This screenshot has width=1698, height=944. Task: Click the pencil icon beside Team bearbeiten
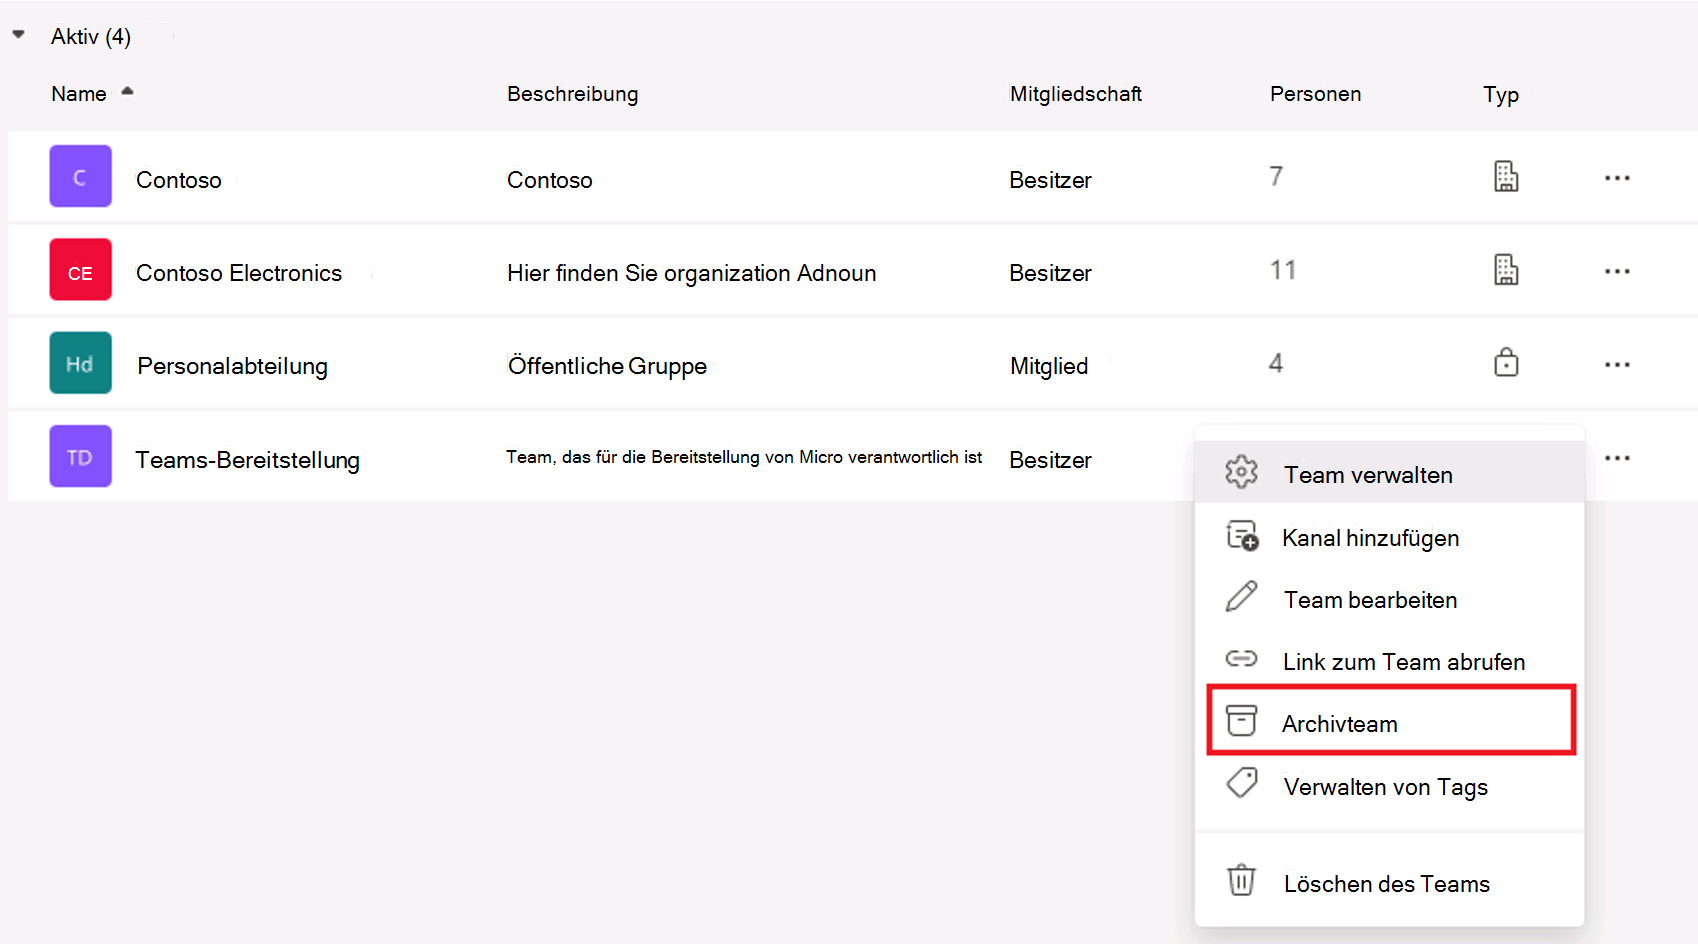click(x=1241, y=596)
